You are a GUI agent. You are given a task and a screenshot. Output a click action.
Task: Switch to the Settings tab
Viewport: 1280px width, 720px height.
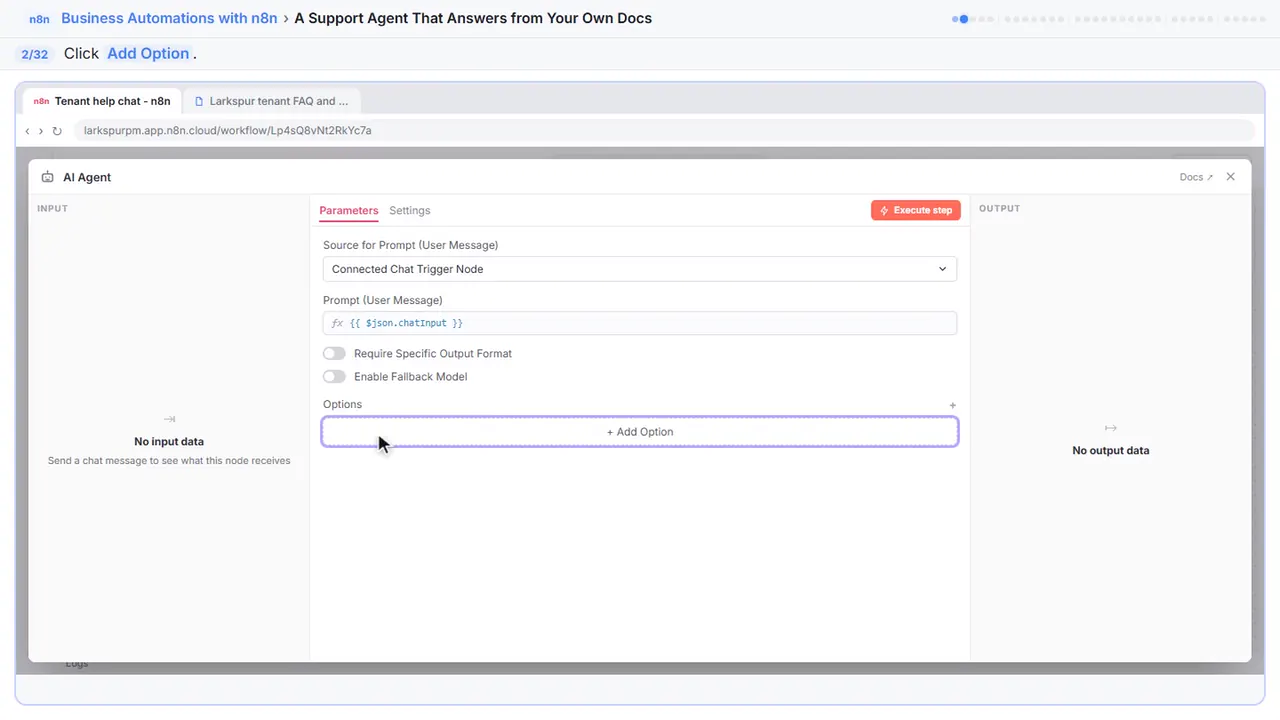point(410,211)
